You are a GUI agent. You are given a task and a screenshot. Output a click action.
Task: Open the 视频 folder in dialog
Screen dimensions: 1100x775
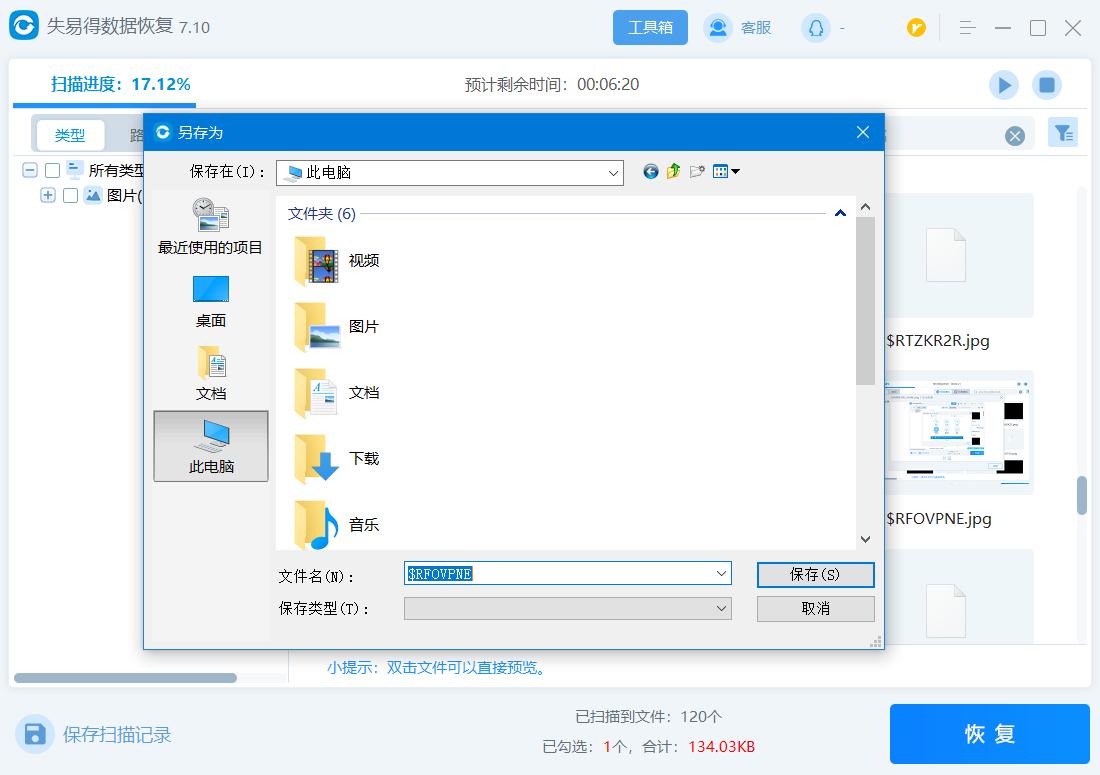344,260
